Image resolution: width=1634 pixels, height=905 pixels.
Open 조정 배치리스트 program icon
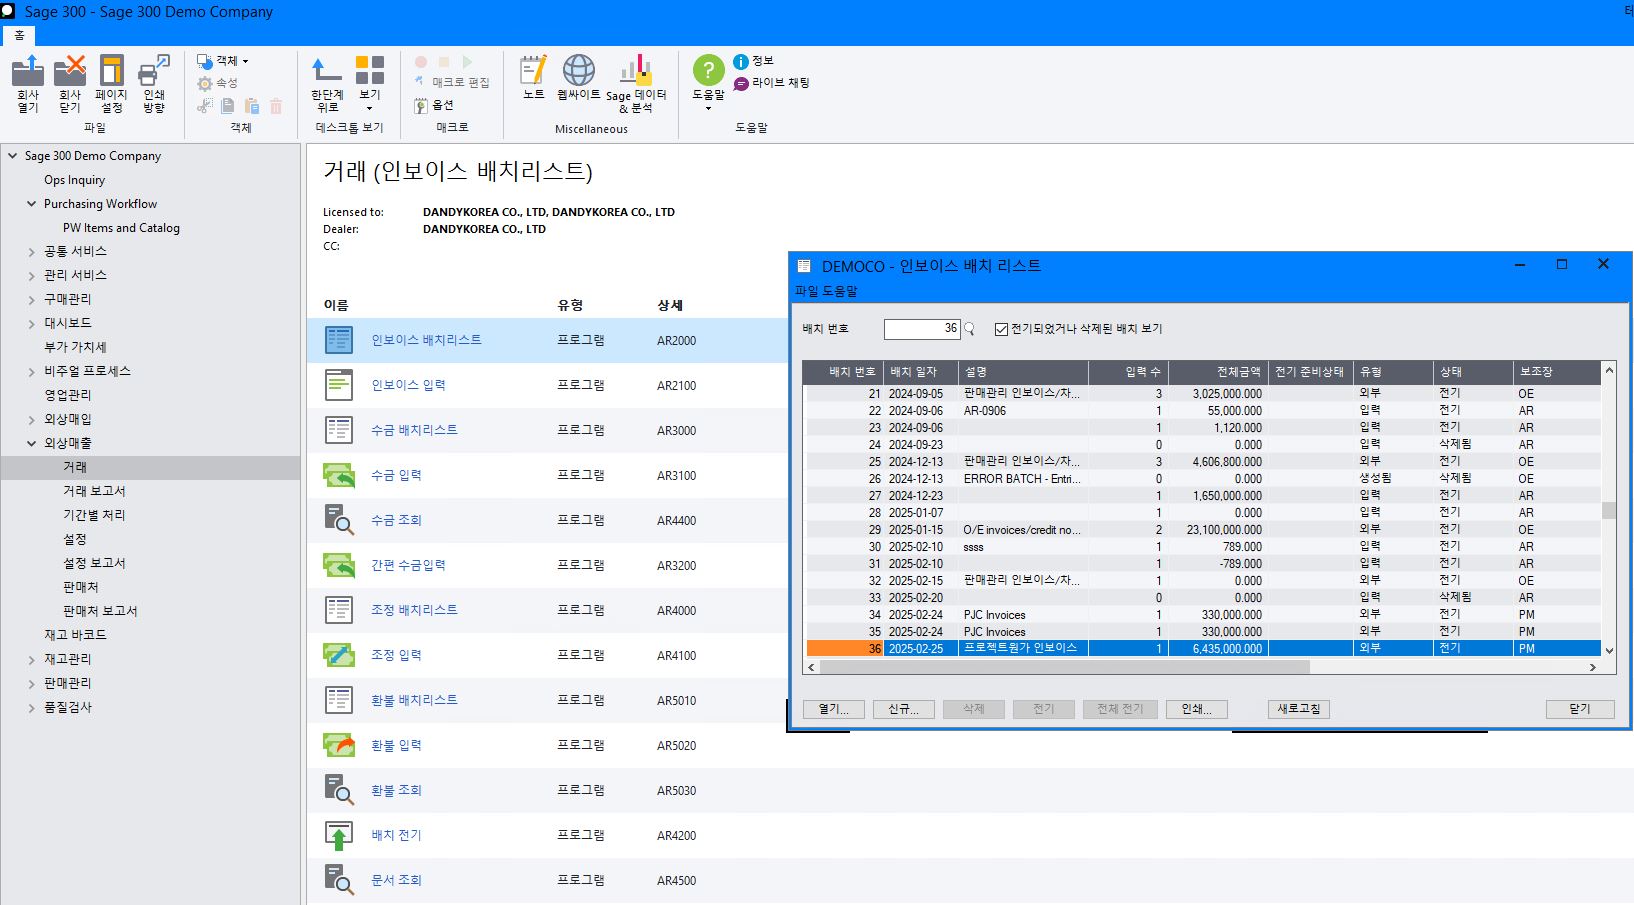[339, 610]
